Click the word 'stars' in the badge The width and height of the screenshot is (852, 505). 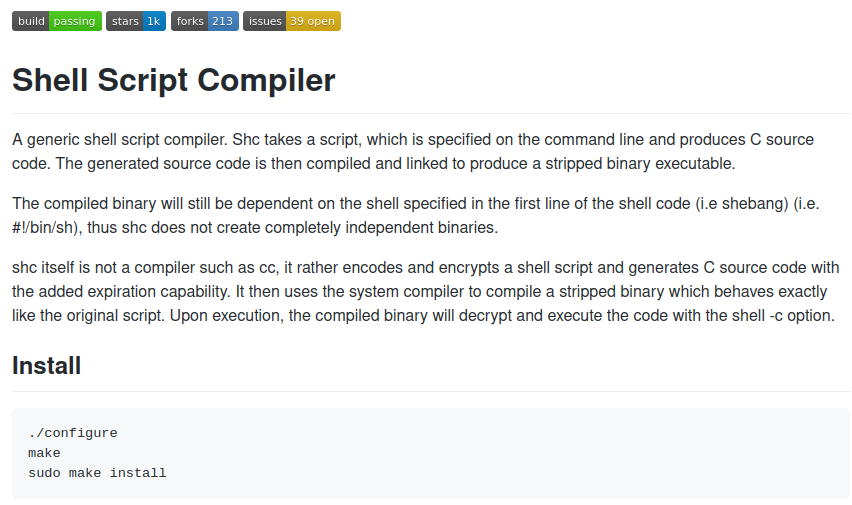pyautogui.click(x=125, y=21)
